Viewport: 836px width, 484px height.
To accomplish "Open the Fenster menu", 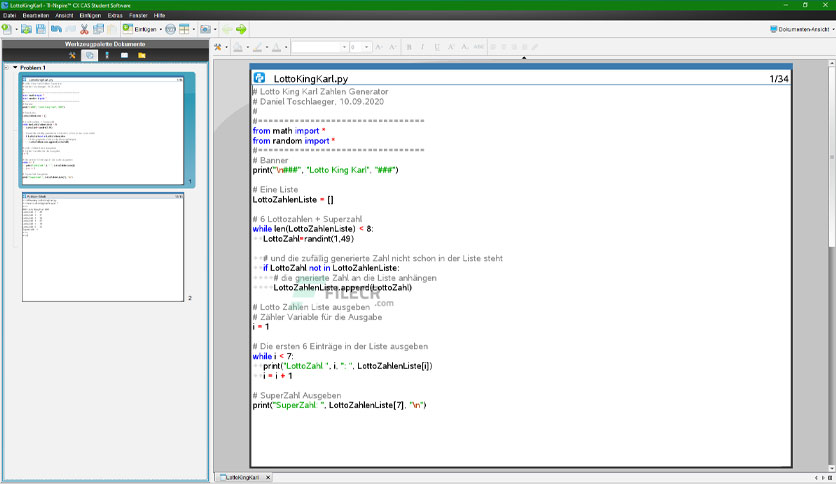I will point(138,15).
